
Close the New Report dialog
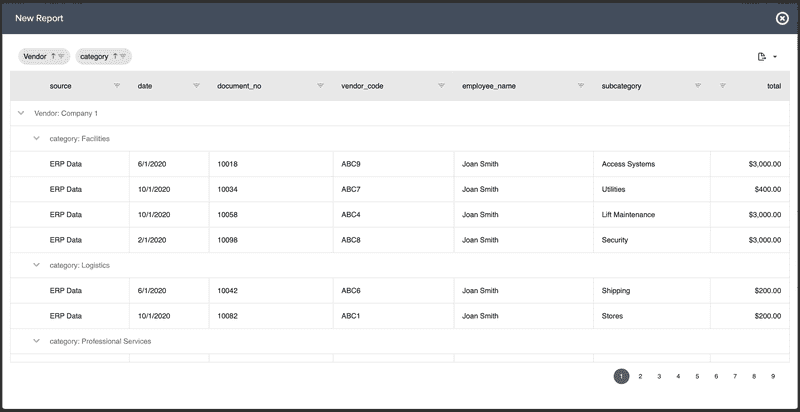point(782,18)
